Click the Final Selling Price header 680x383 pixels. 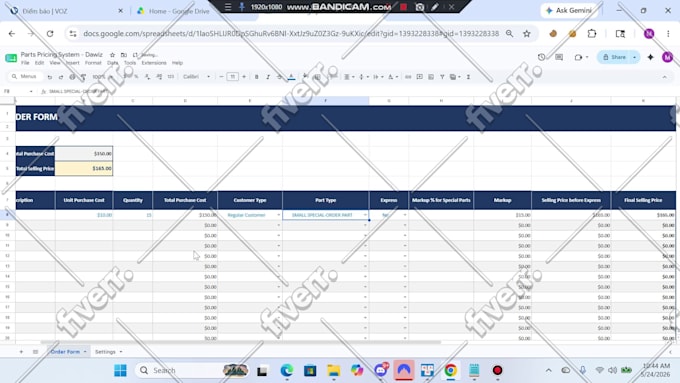(643, 200)
